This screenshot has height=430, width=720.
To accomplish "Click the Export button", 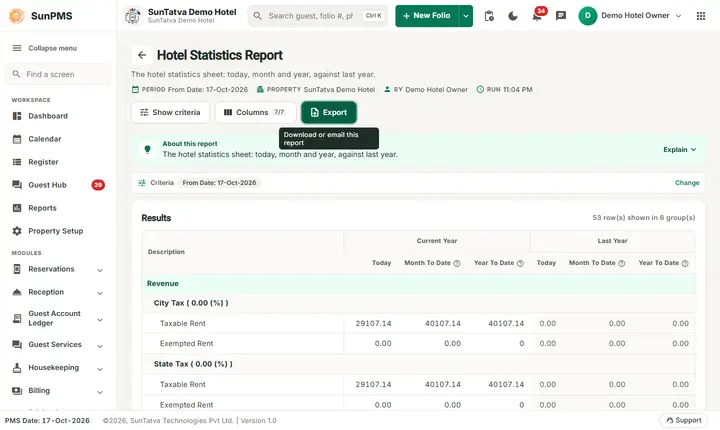I will tap(329, 112).
